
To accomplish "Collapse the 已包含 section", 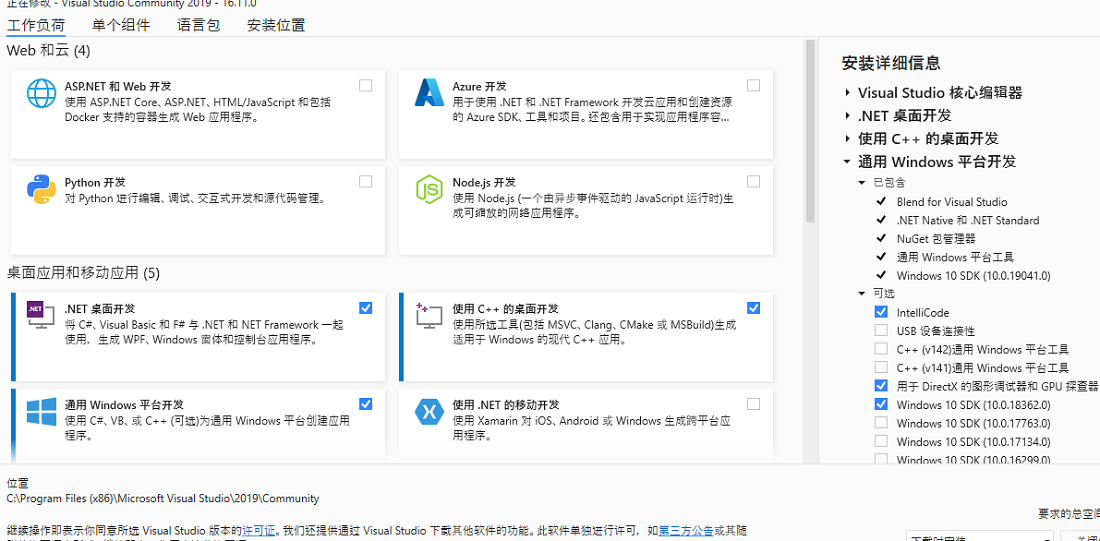I will (x=862, y=183).
